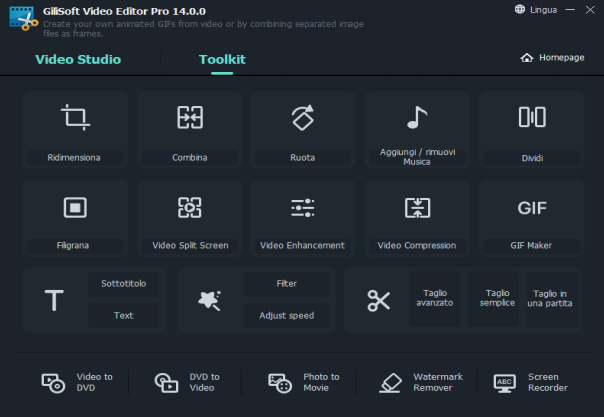Open the music note icon

(x=417, y=117)
